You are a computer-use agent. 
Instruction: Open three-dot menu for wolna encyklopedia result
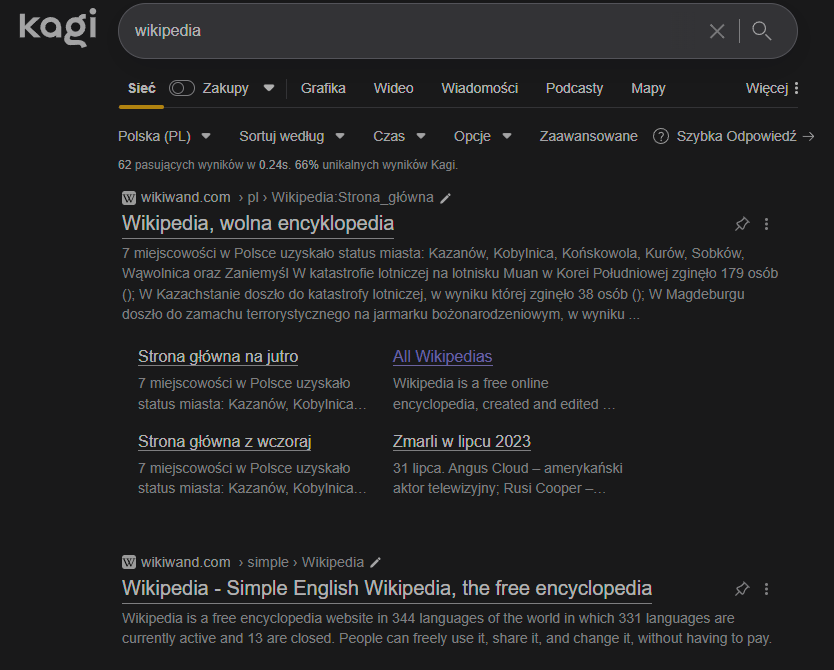(767, 223)
